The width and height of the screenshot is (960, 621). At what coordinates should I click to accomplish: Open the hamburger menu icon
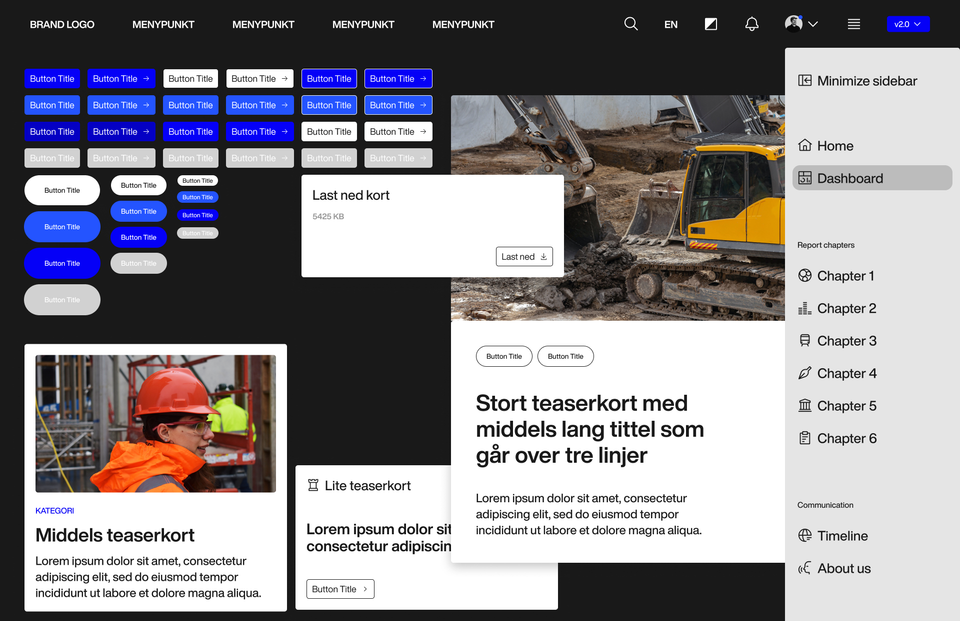point(853,23)
